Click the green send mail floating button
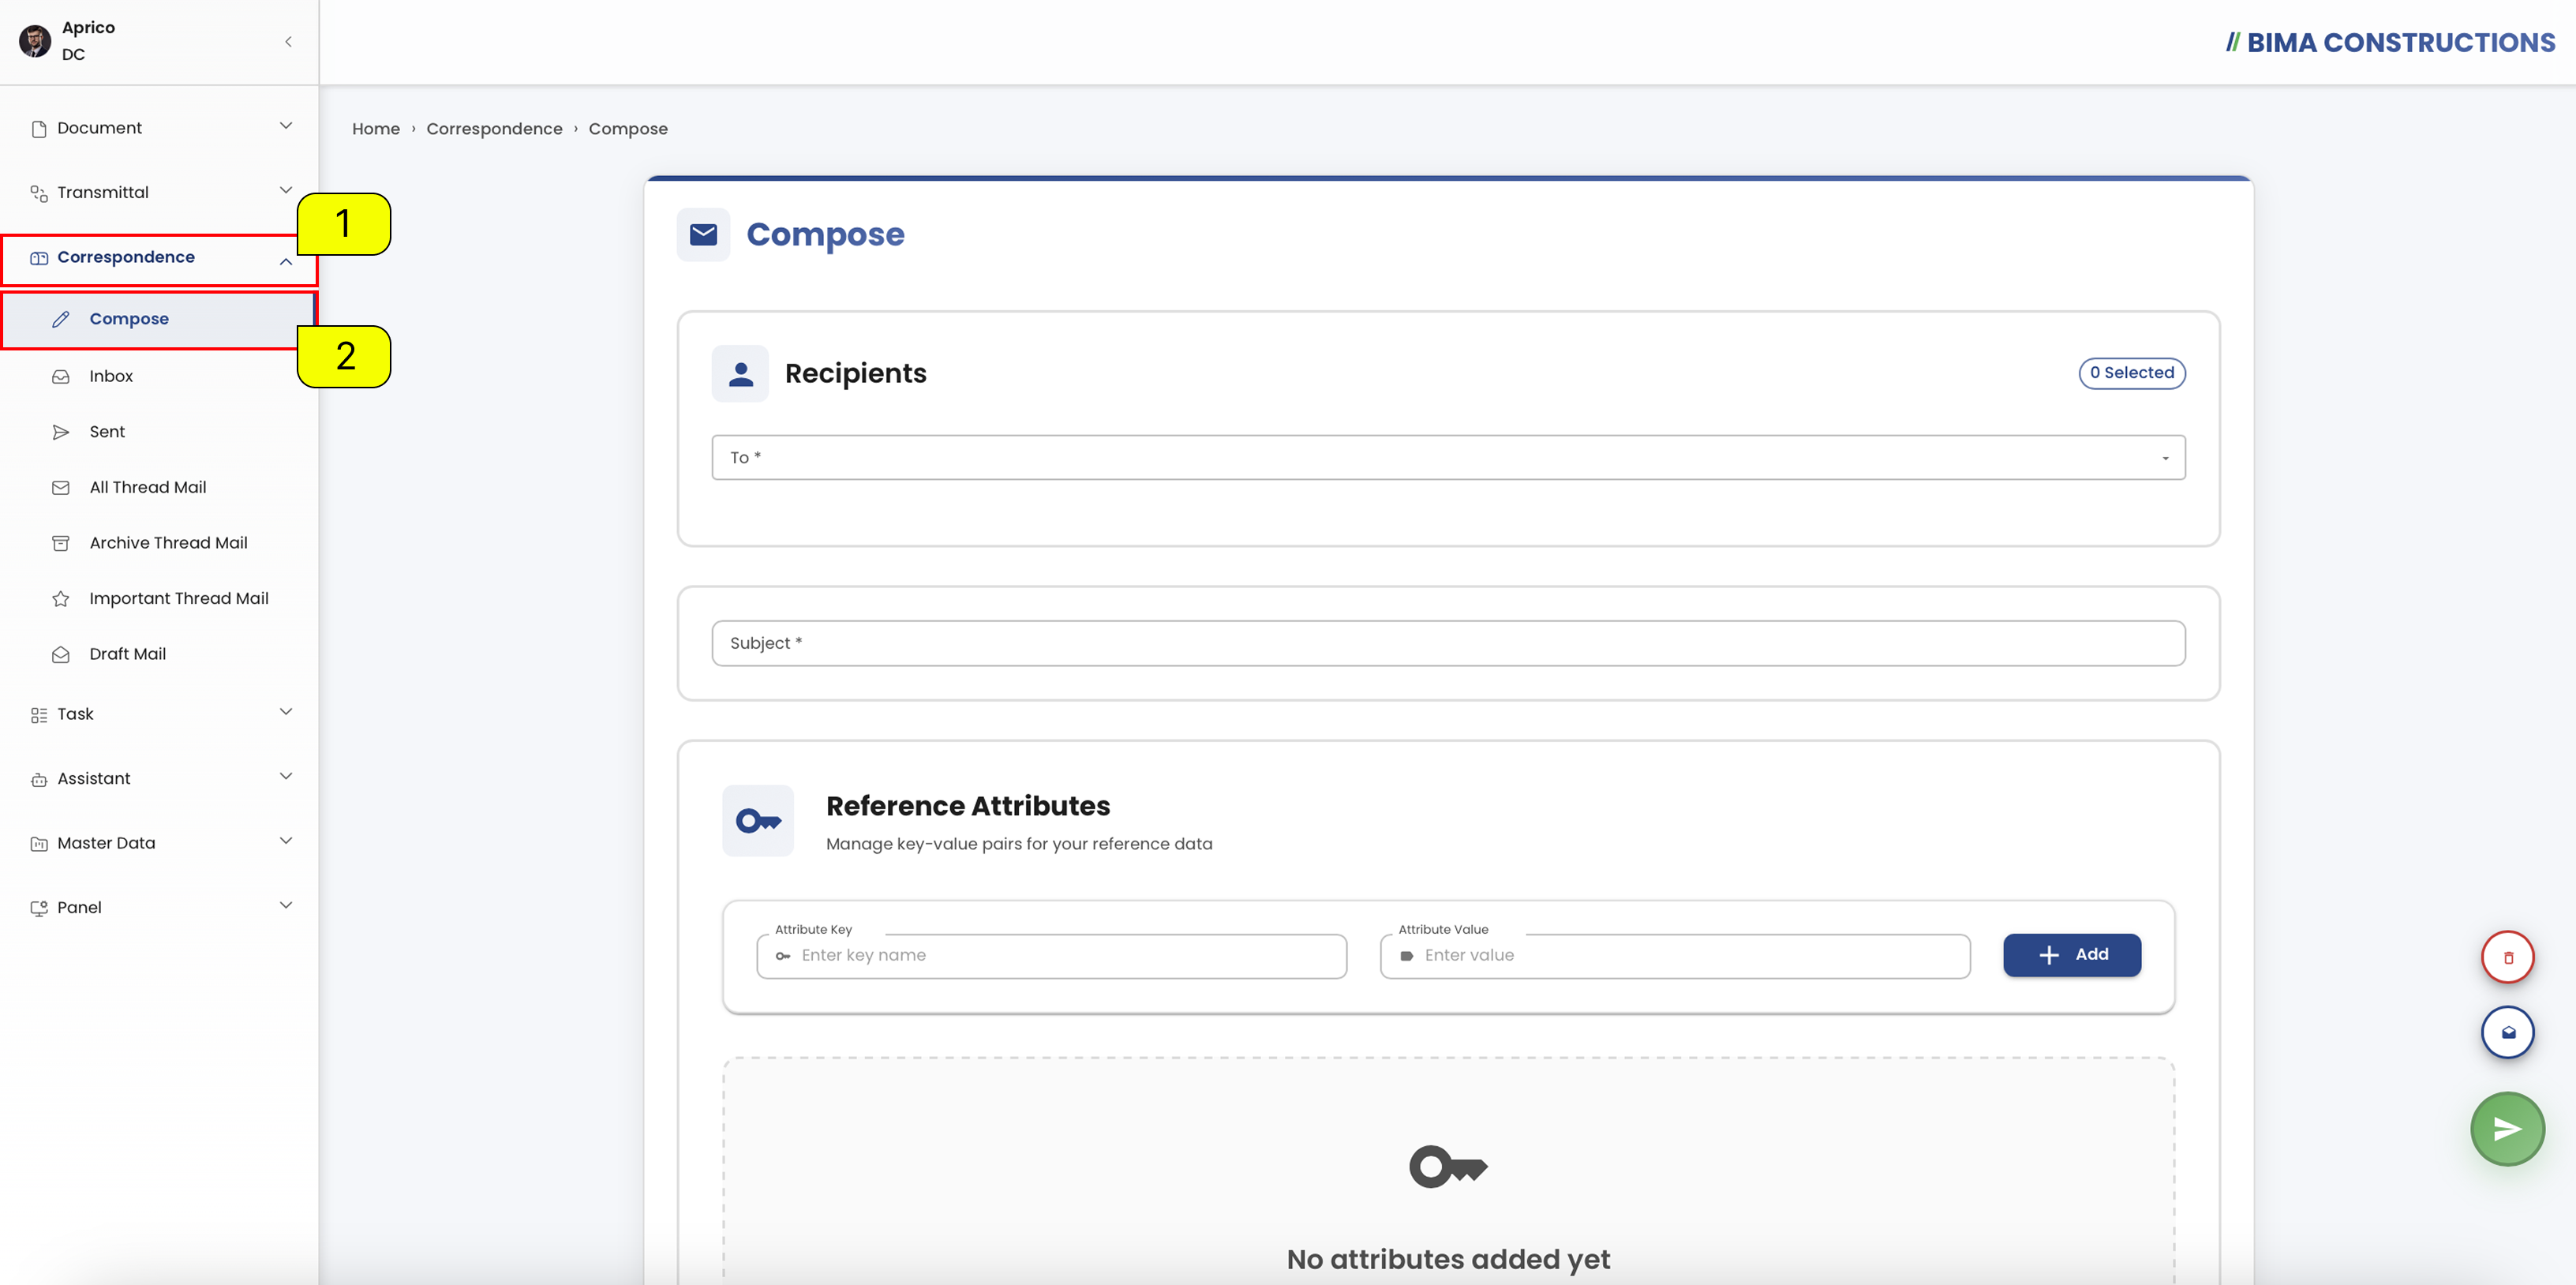 2507,1128
